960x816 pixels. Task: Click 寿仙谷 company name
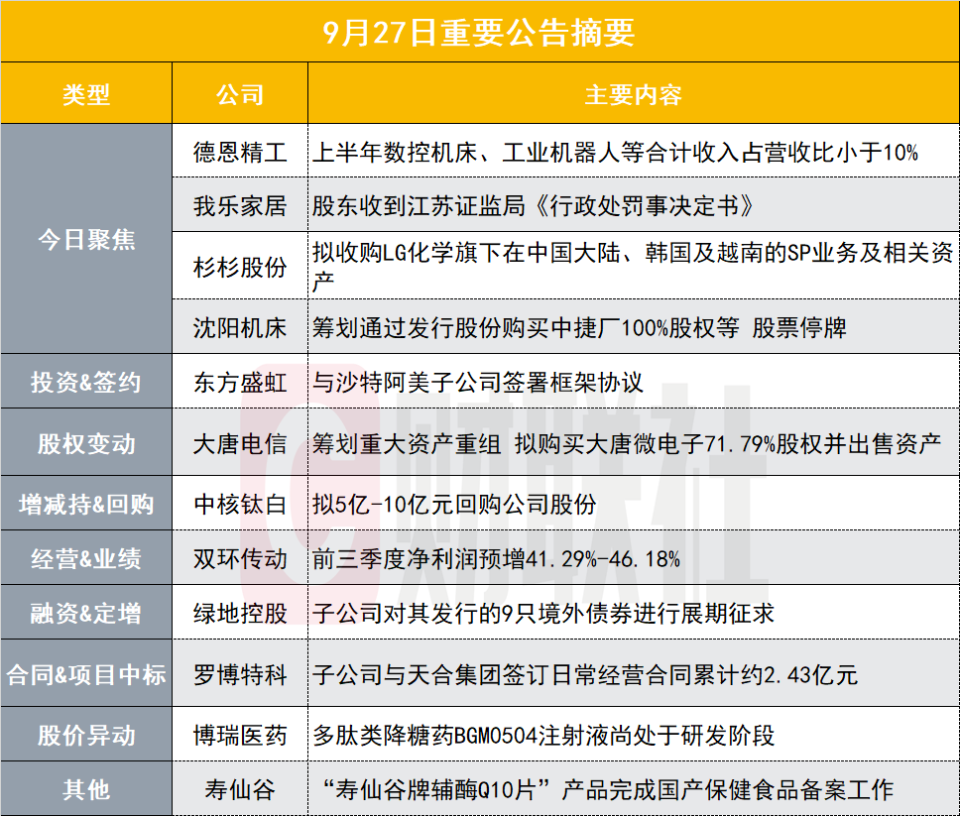click(x=240, y=790)
